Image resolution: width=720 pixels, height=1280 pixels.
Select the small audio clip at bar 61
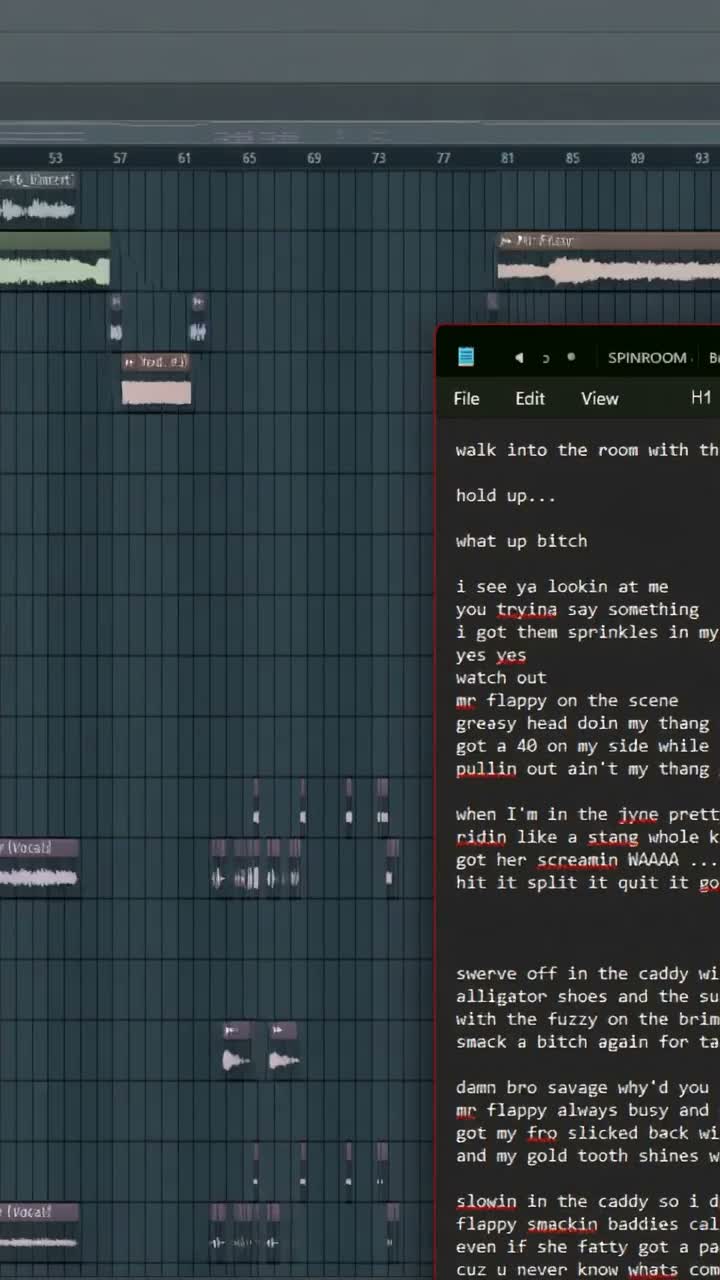[x=198, y=319]
